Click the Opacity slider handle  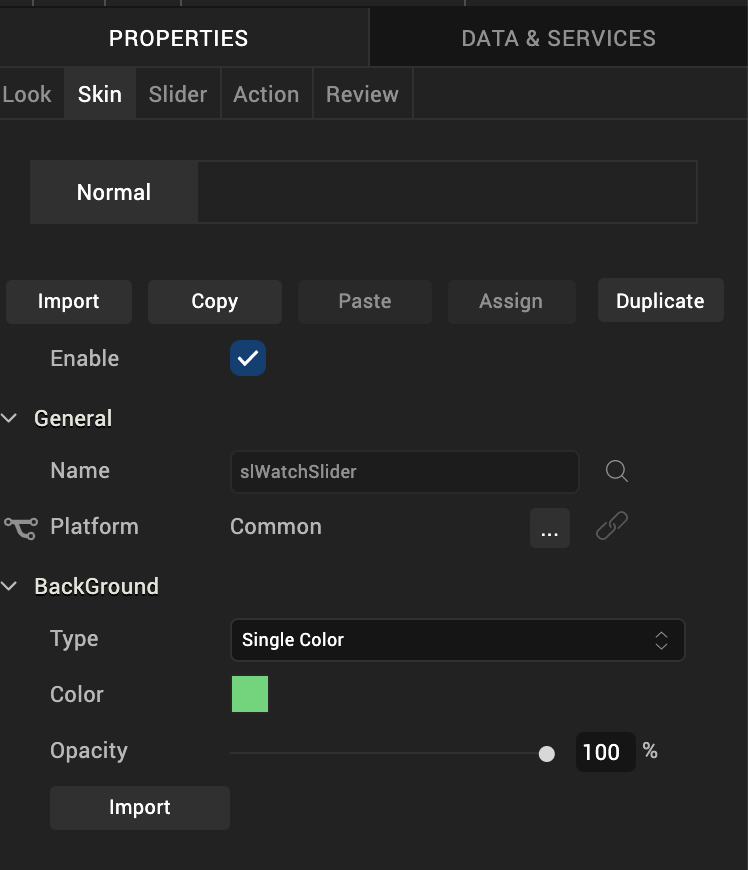pyautogui.click(x=546, y=753)
